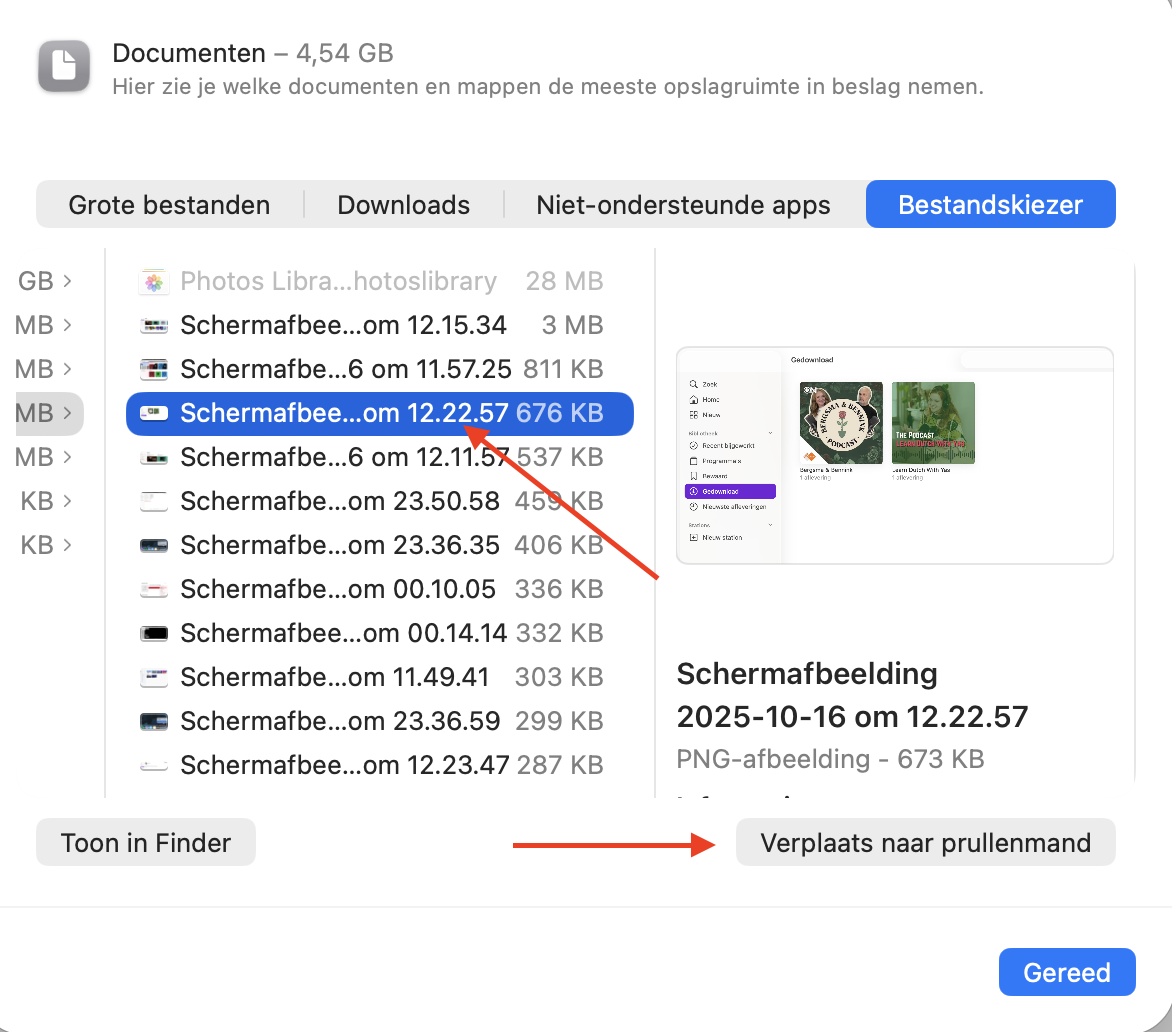Click the black thumbnail icon next to 00.14.14
Viewport: 1172px width, 1032px height.
(x=153, y=632)
